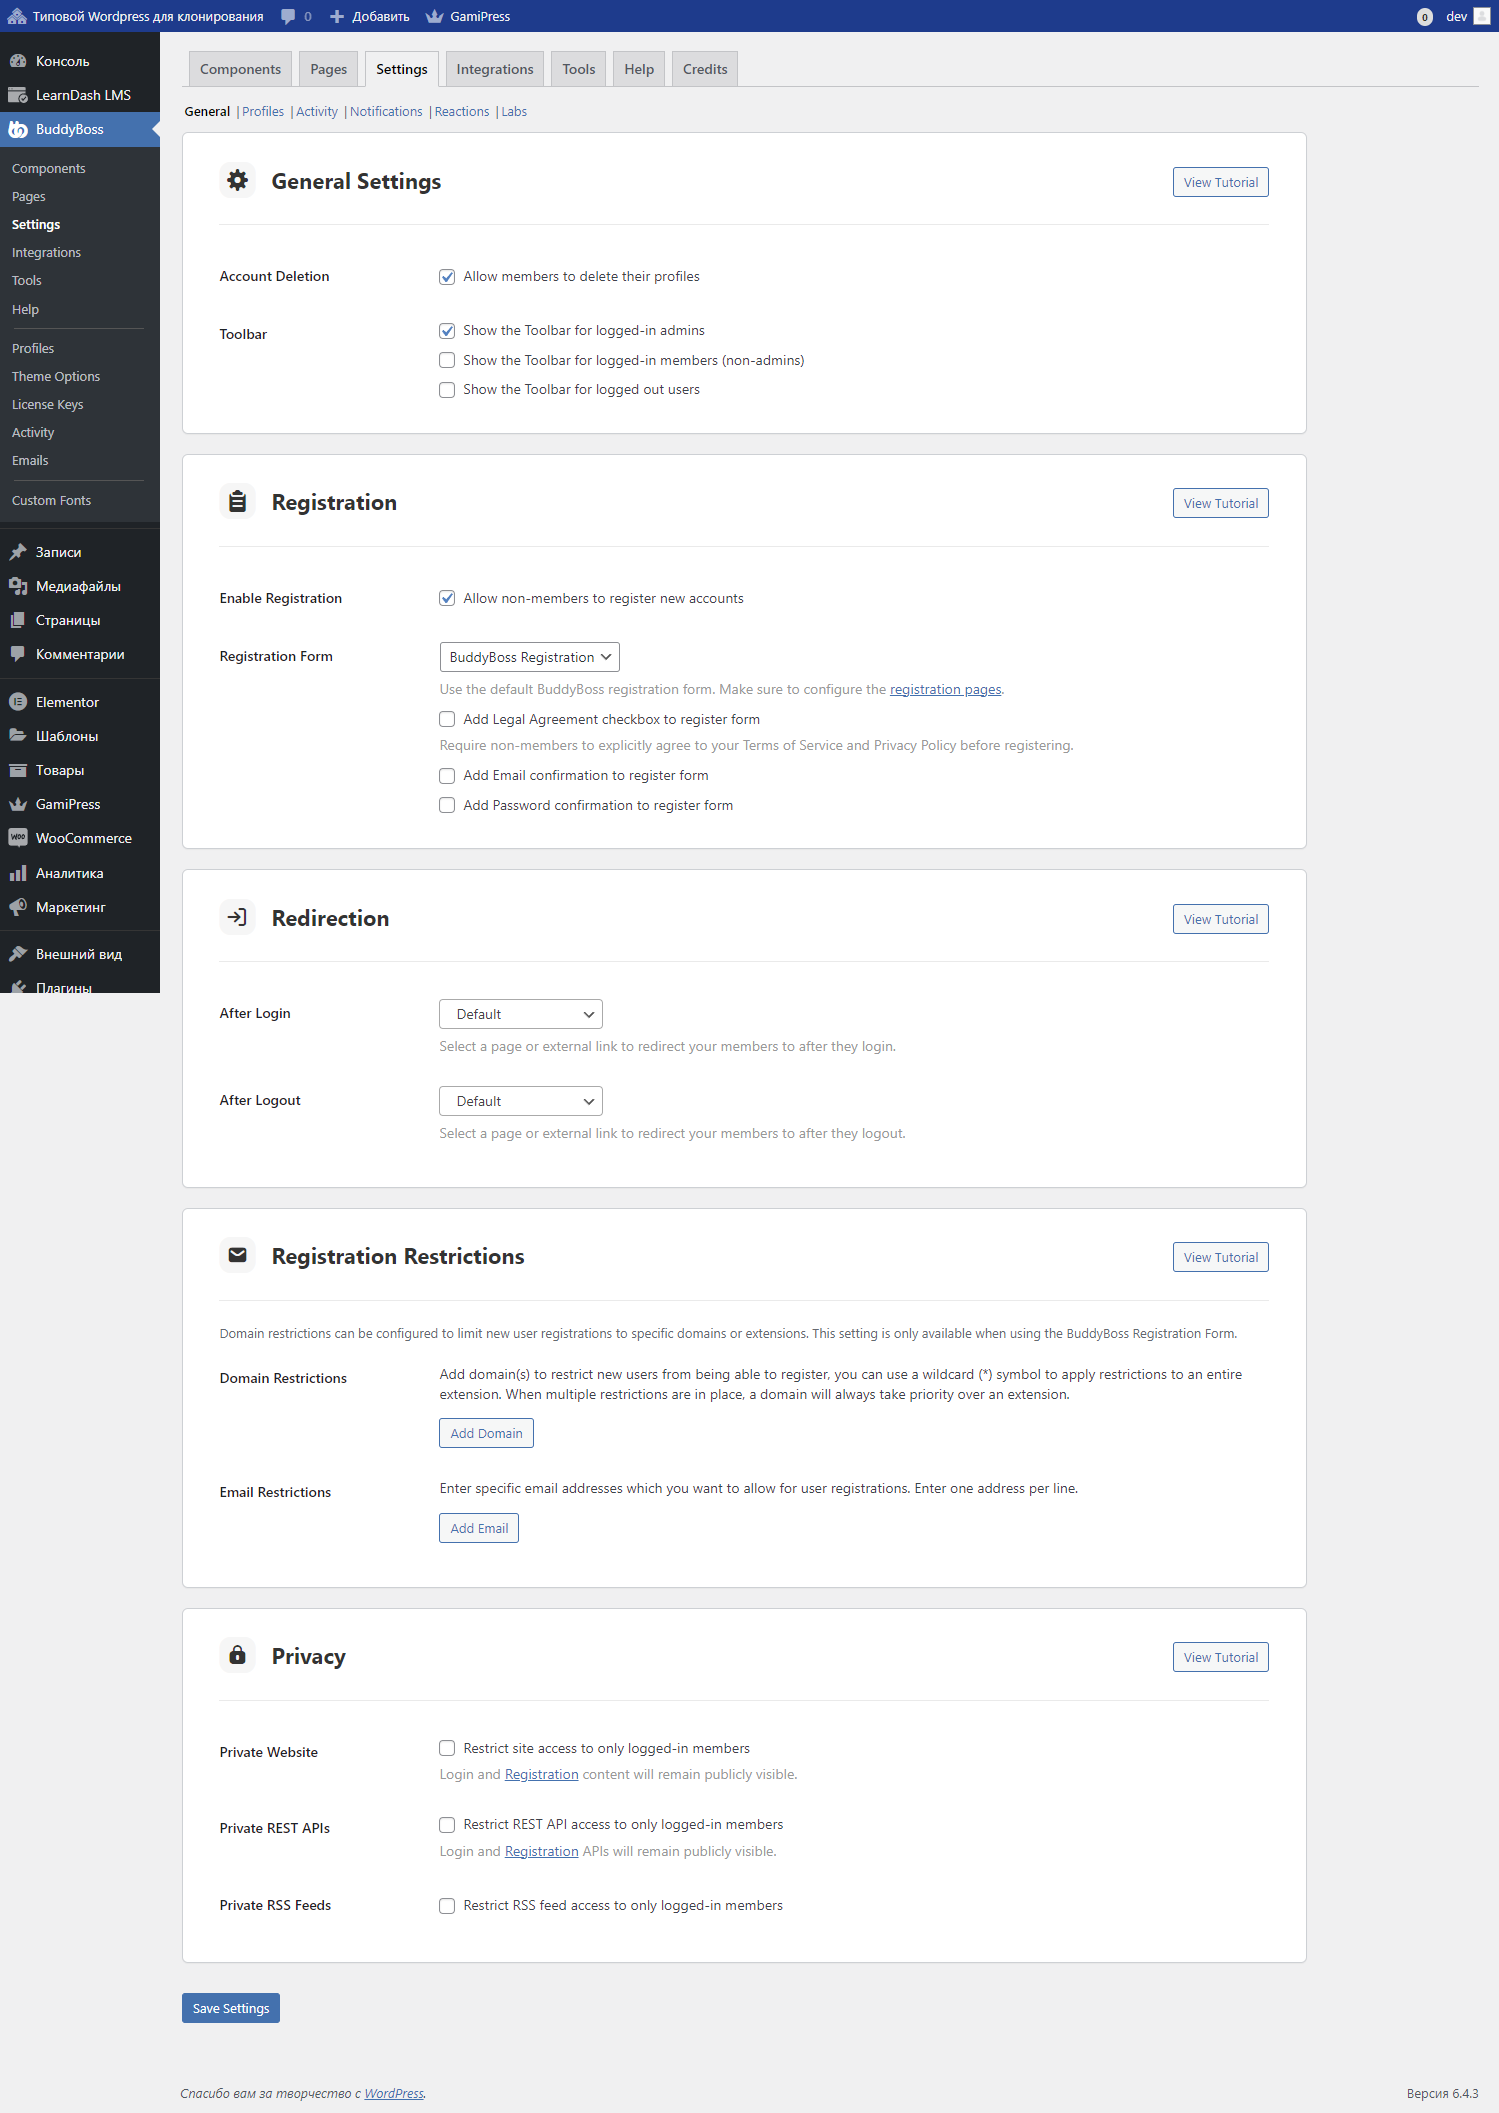Open the Credits tab
Image resolution: width=1499 pixels, height=2113 pixels.
[x=705, y=69]
